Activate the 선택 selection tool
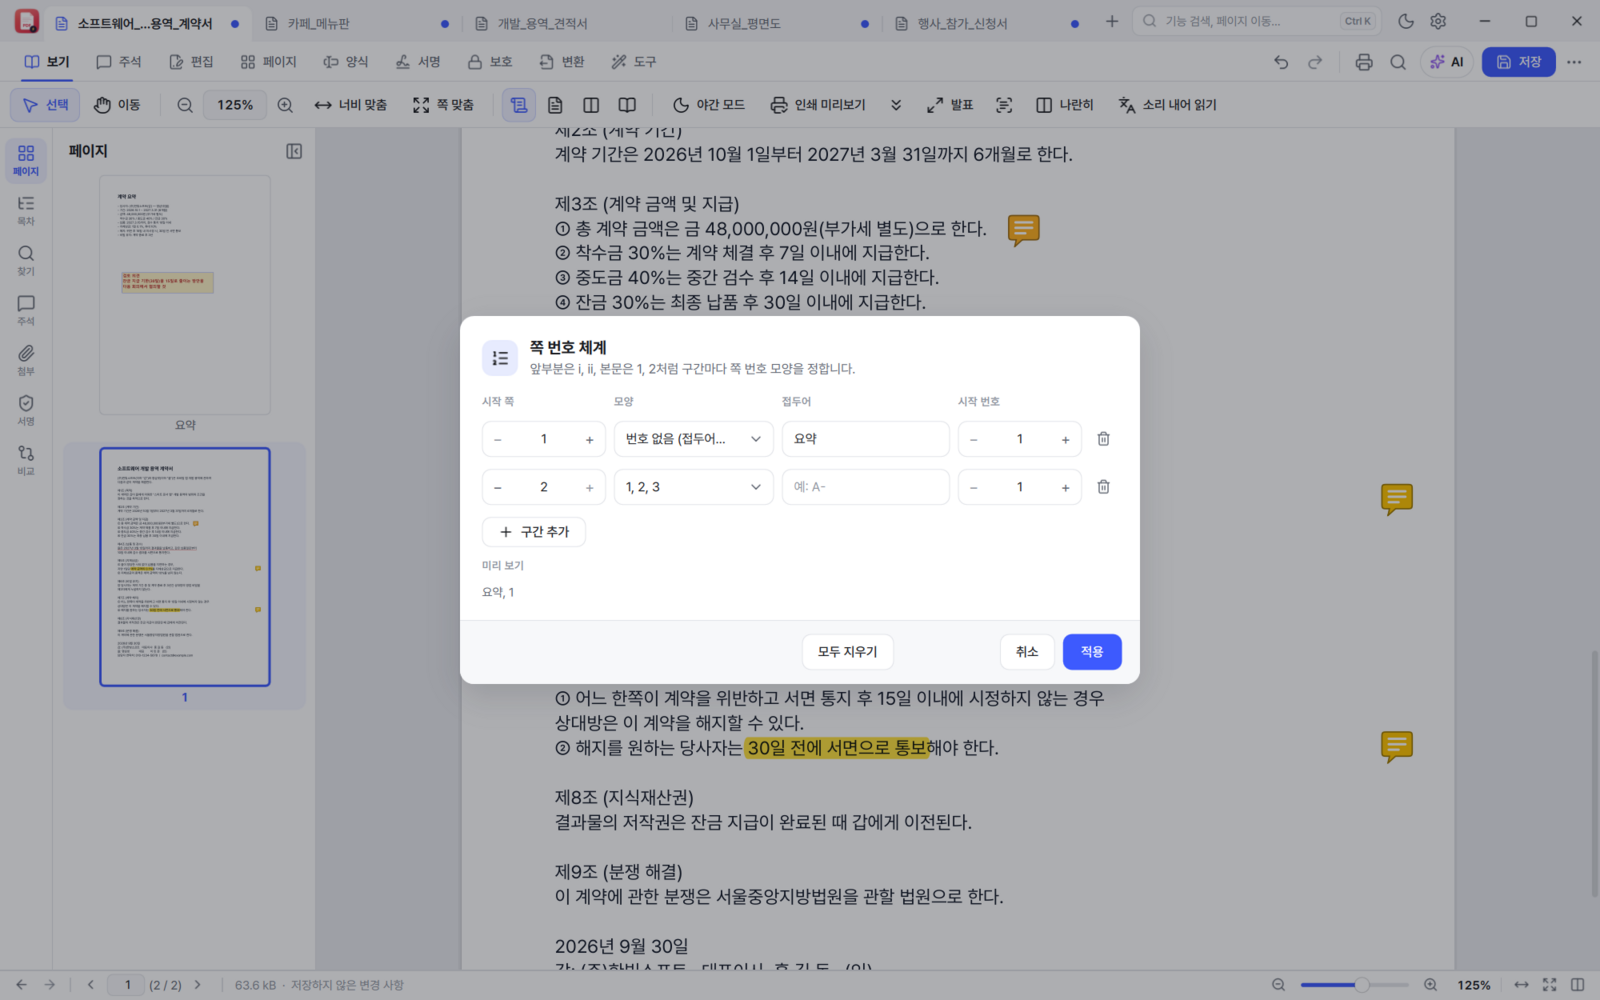This screenshot has height=1000, width=1600. [x=45, y=105]
